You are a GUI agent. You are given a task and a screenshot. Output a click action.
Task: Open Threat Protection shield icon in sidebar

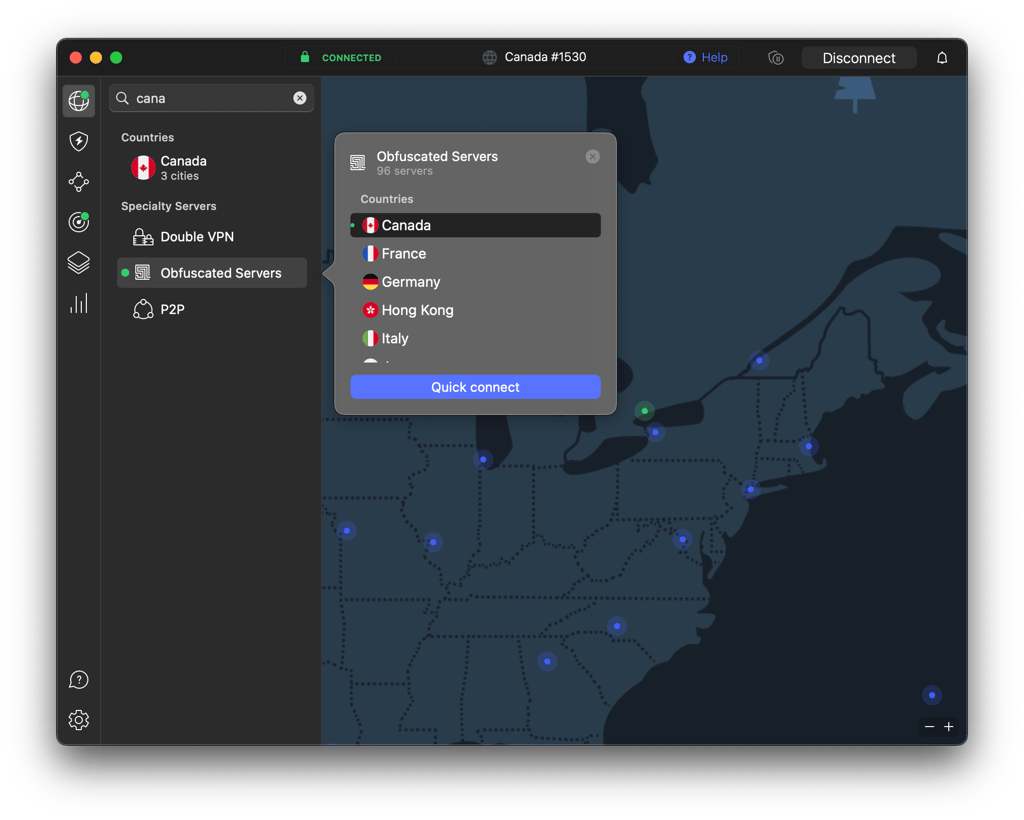79,141
